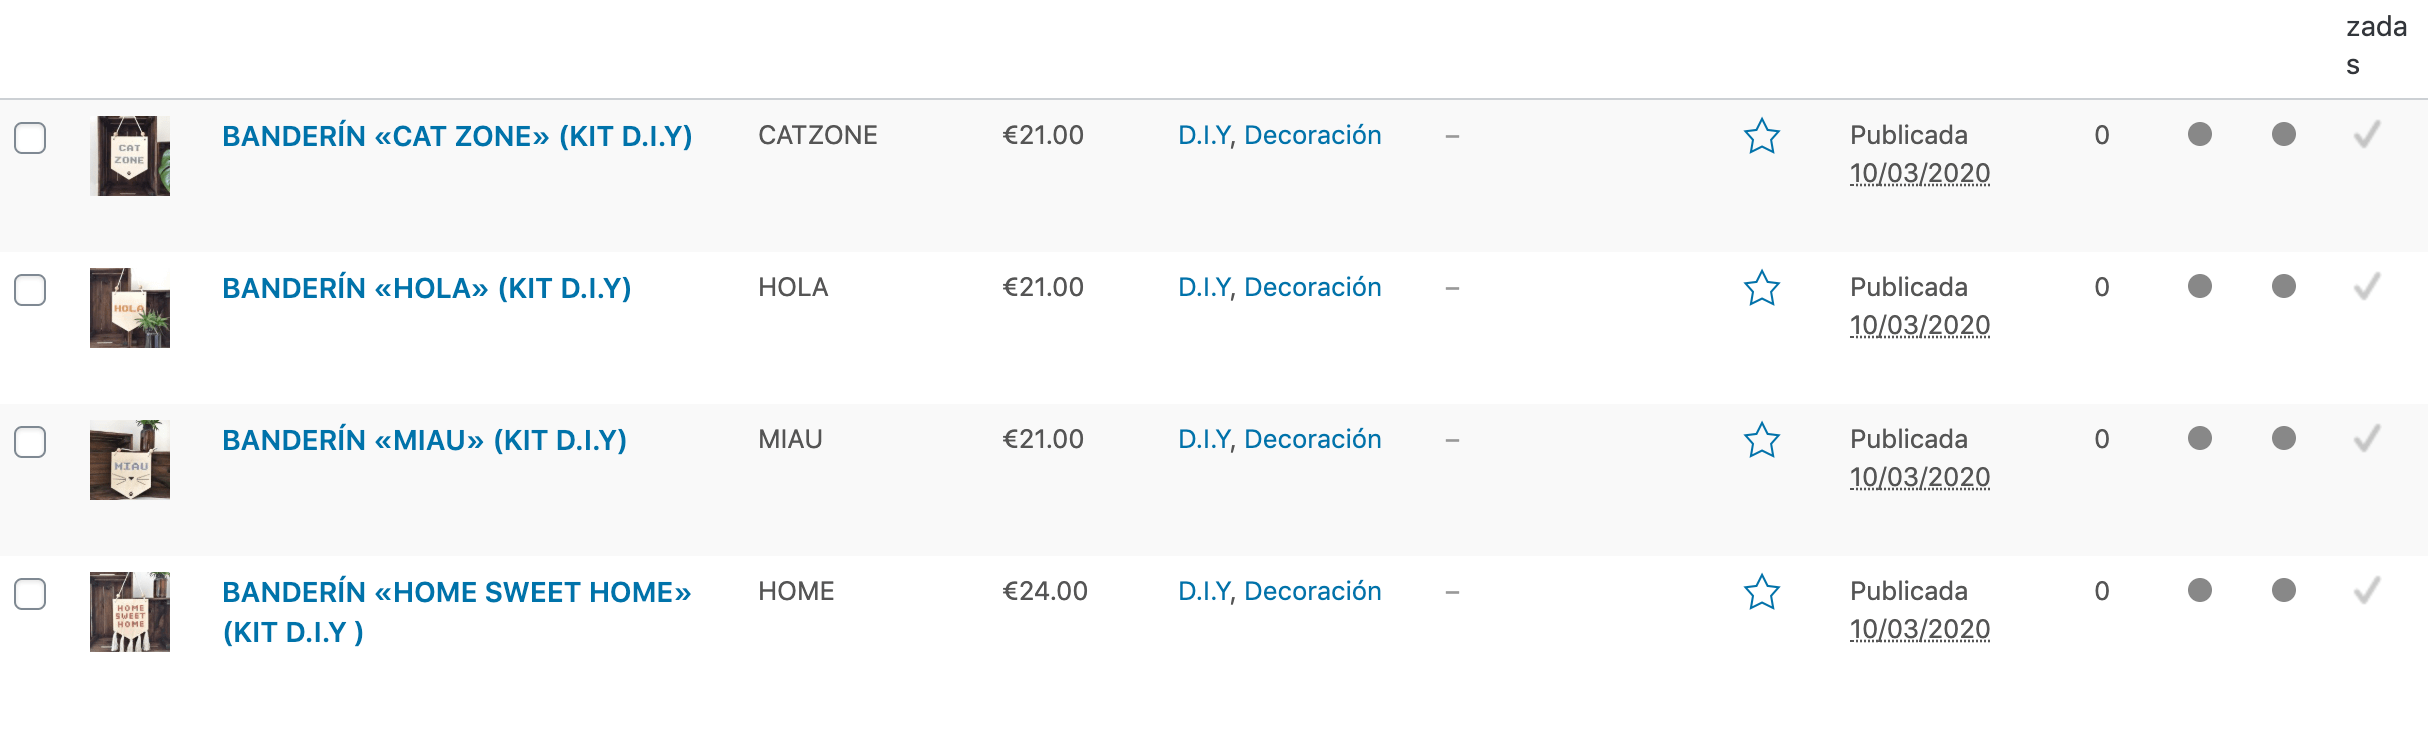Tick the checkbox for Hola banderín
Image resolution: width=2428 pixels, height=744 pixels.
coord(30,290)
